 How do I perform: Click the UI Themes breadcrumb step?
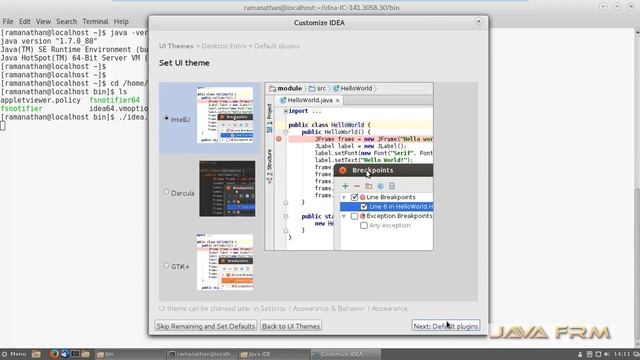coord(176,46)
